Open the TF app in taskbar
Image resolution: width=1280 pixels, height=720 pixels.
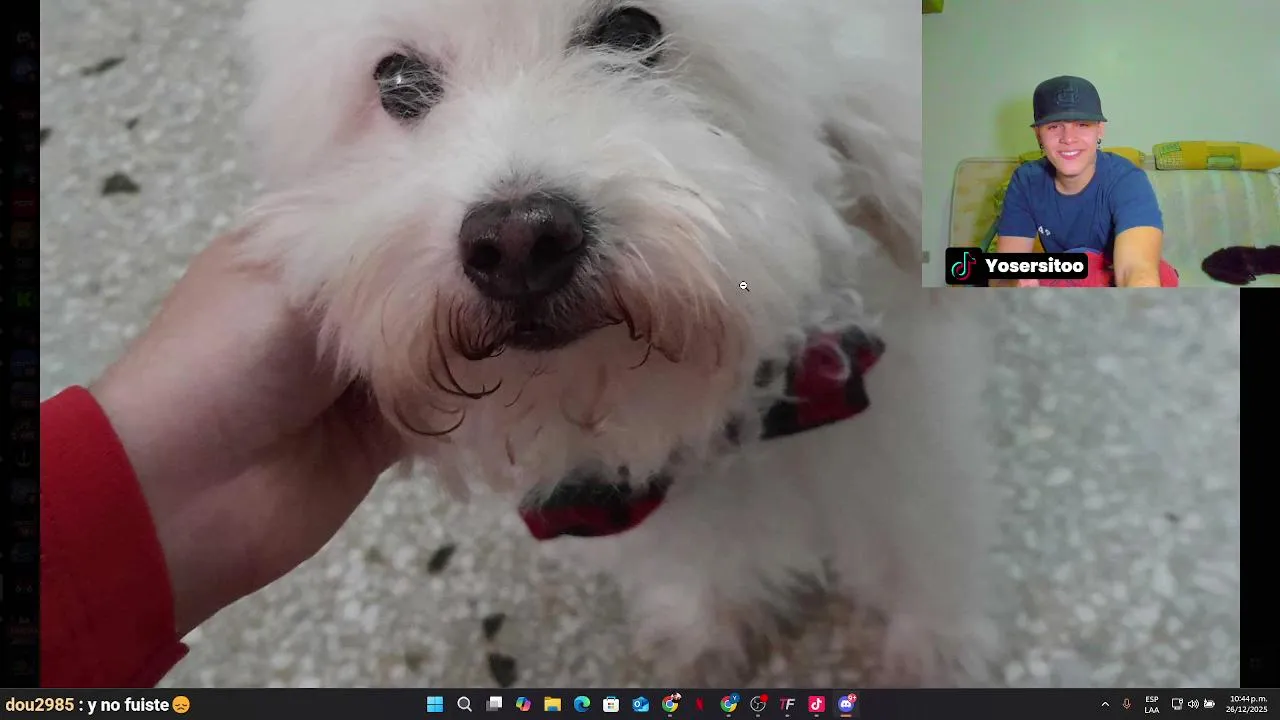coord(787,704)
